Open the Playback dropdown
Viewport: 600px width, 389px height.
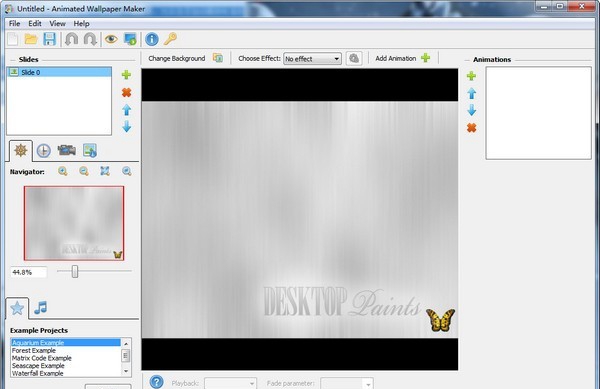click(x=230, y=383)
